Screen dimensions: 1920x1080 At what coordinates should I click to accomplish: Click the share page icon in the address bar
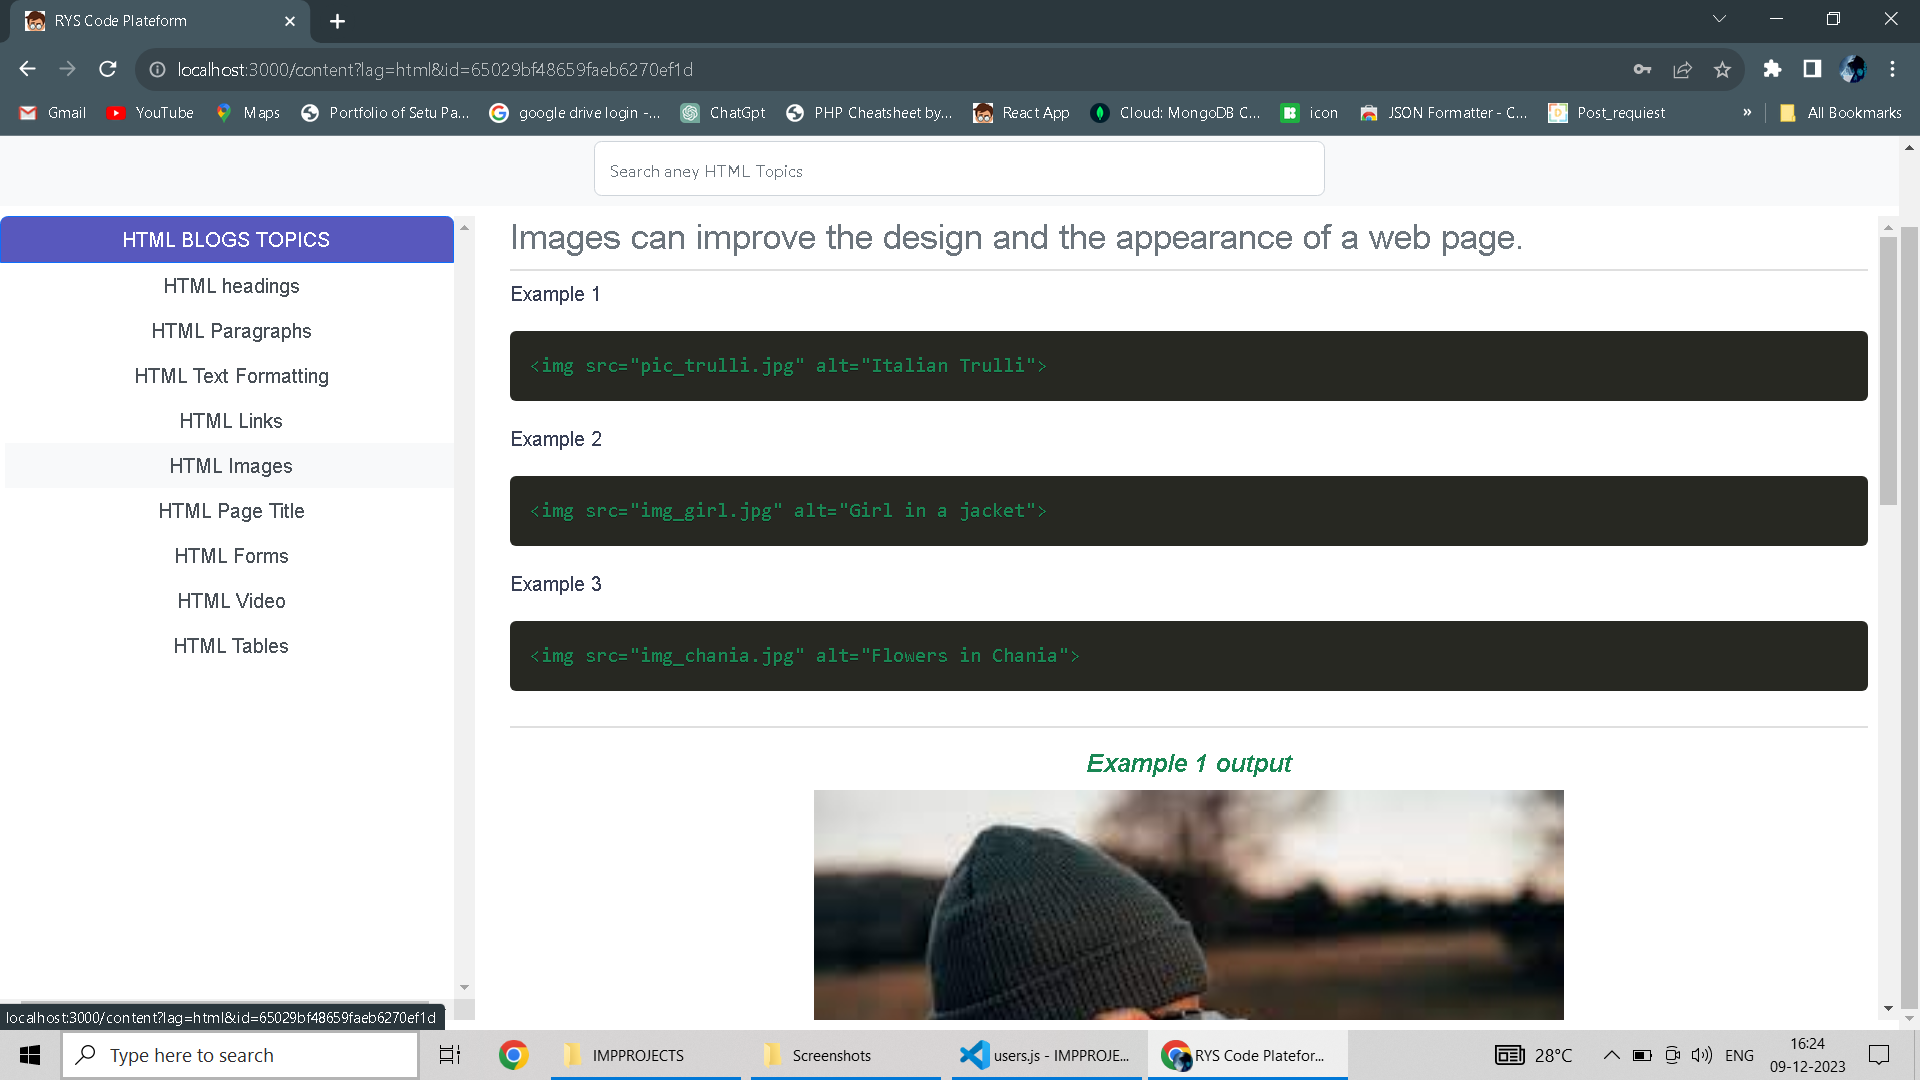(1682, 69)
